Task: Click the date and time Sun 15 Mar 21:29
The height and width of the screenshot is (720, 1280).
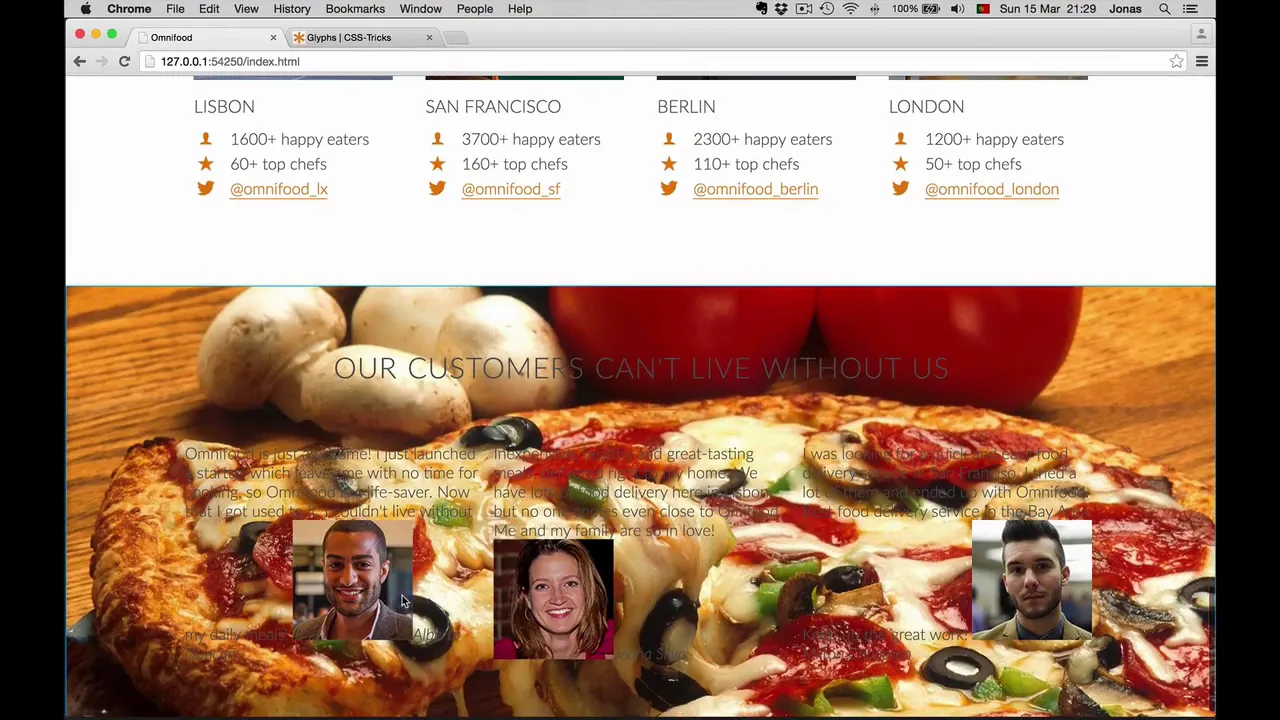Action: click(1047, 9)
